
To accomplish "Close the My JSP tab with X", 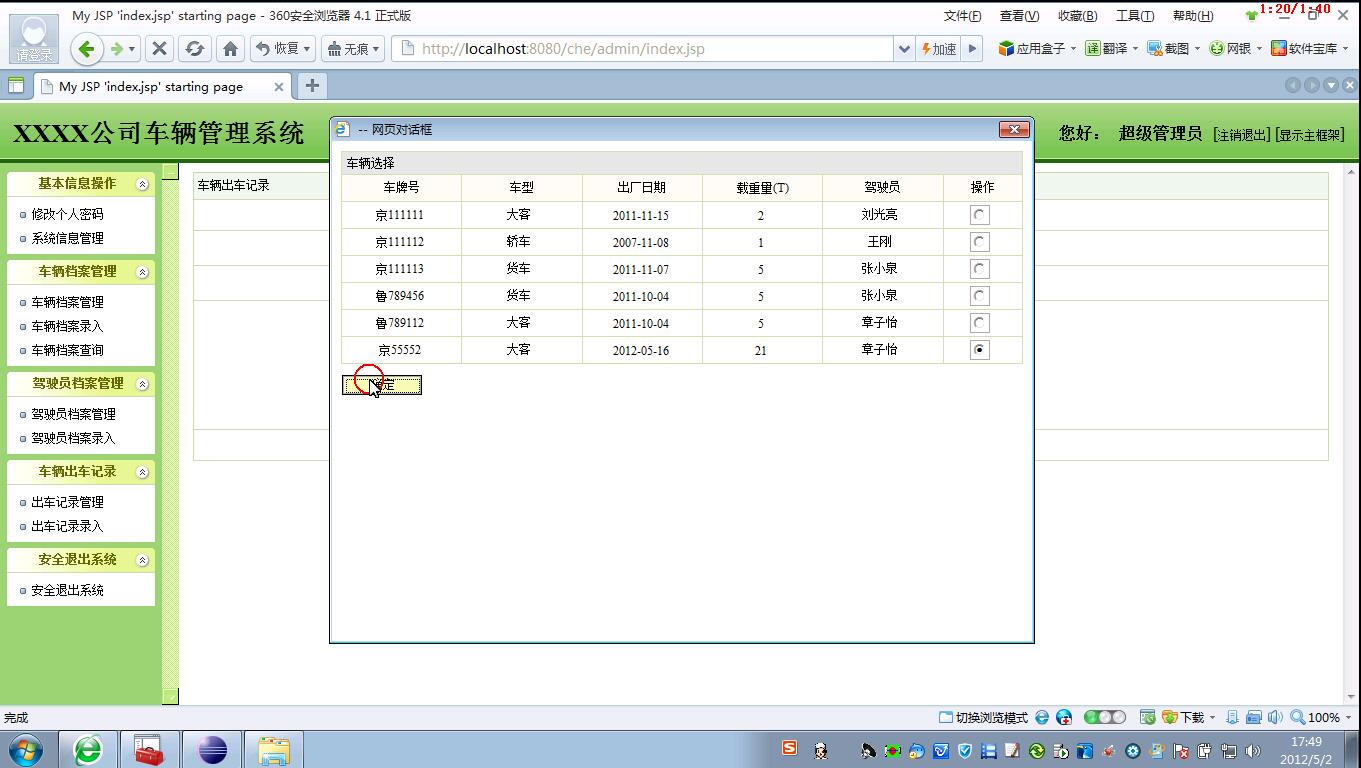I will coord(279,87).
